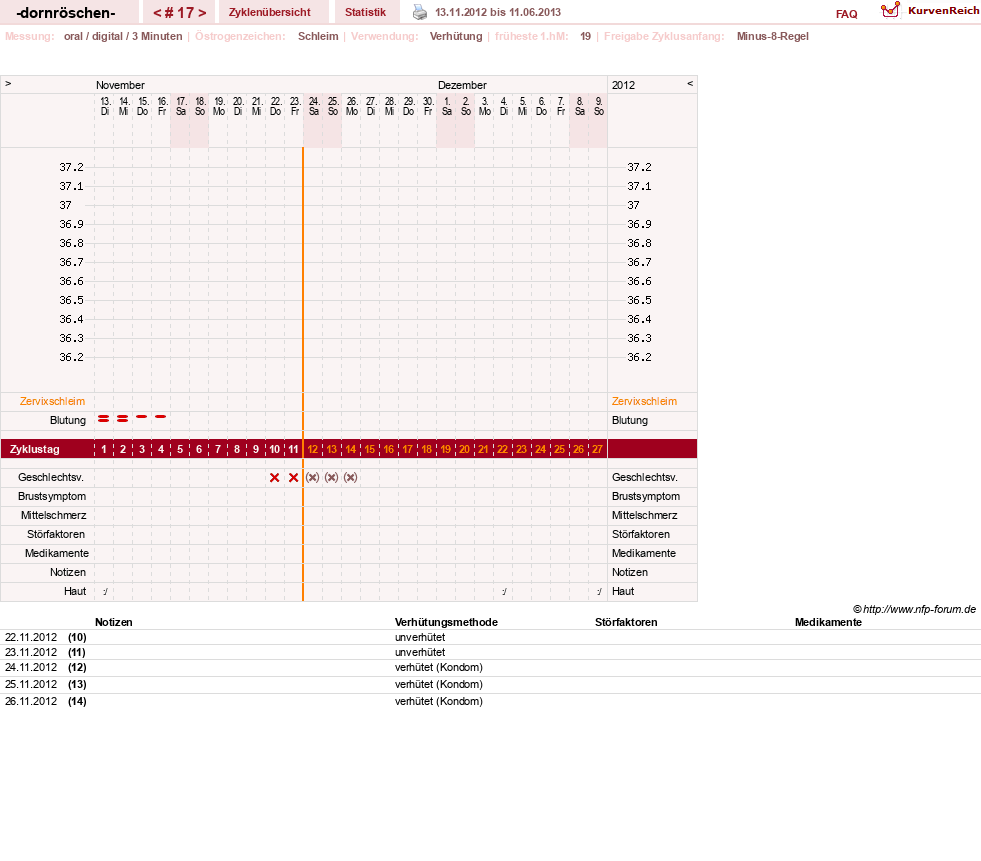This screenshot has width=981, height=861.
Task: Click the orange vertical line marker at cycle day 12
Action: pyautogui.click(x=303, y=374)
